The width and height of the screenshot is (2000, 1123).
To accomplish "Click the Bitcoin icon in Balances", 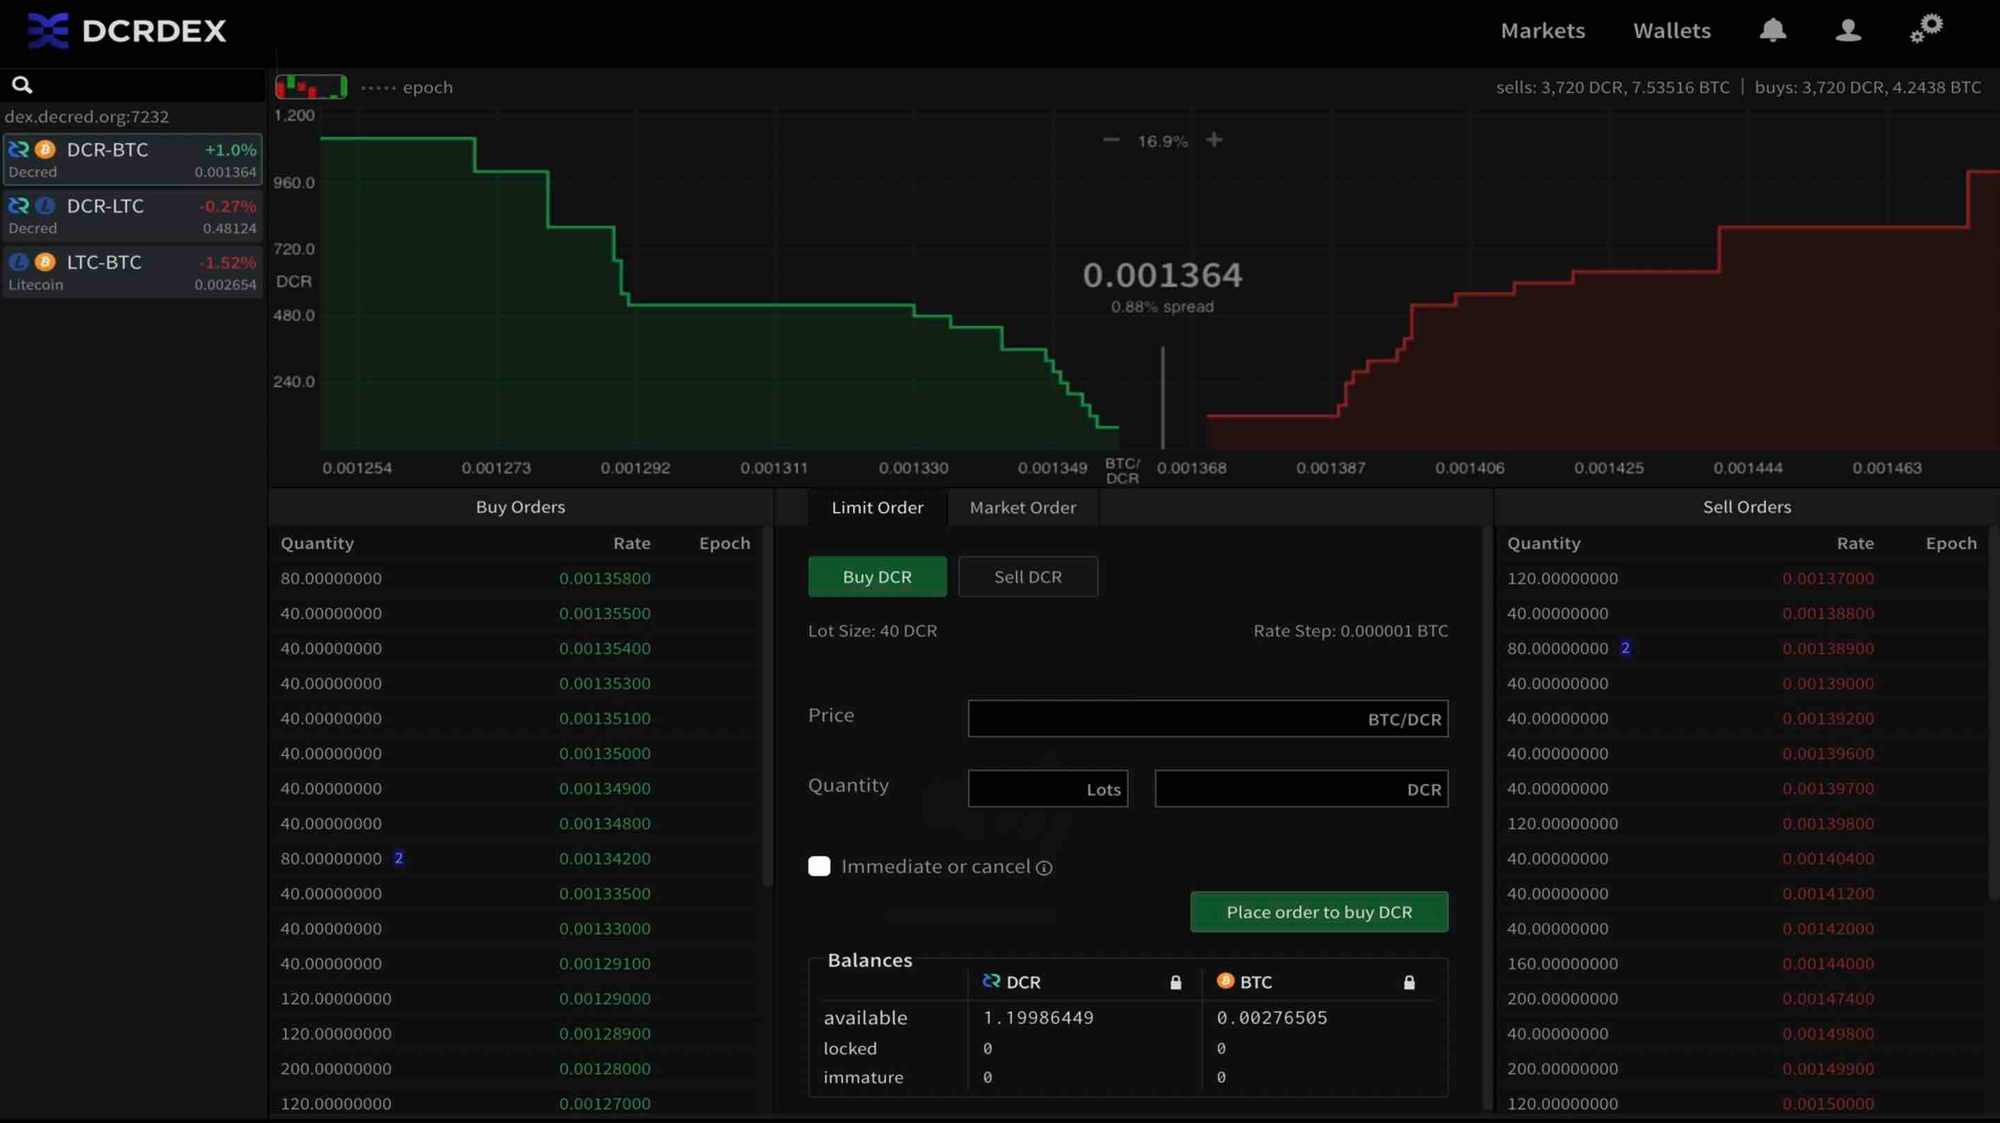I will pos(1225,981).
